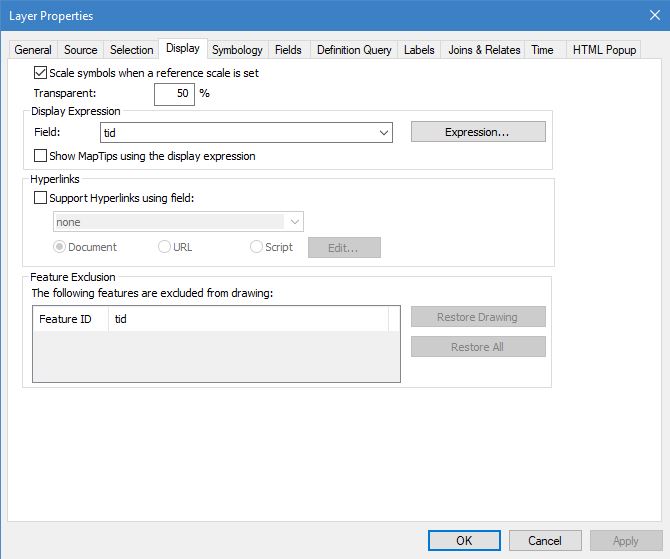This screenshot has height=559, width=670.
Task: Open the Symbology tab
Action: click(x=237, y=50)
